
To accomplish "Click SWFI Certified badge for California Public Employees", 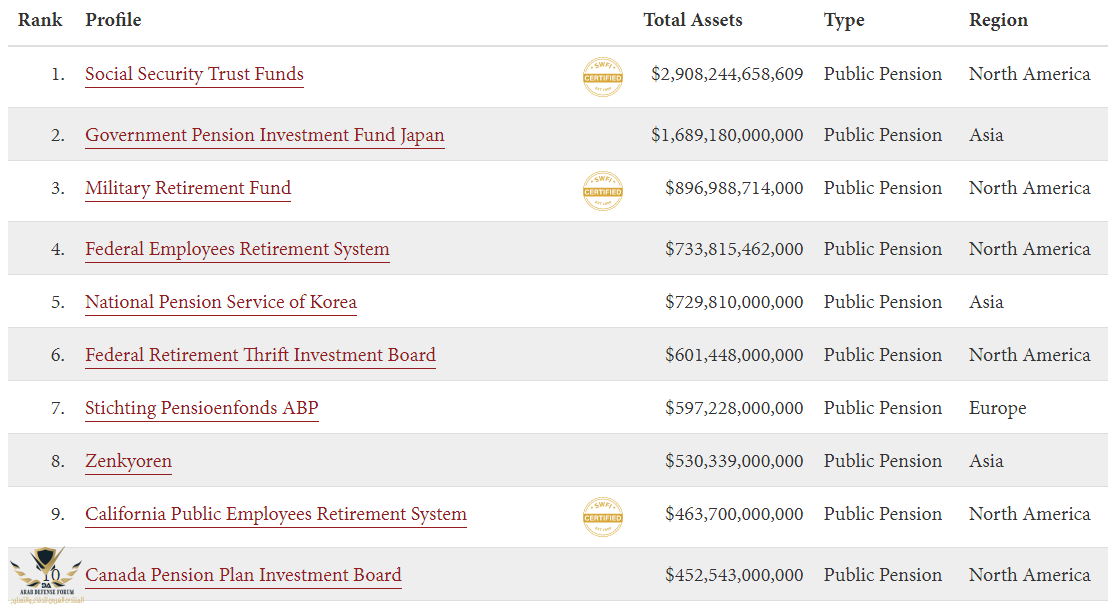I will click(603, 517).
